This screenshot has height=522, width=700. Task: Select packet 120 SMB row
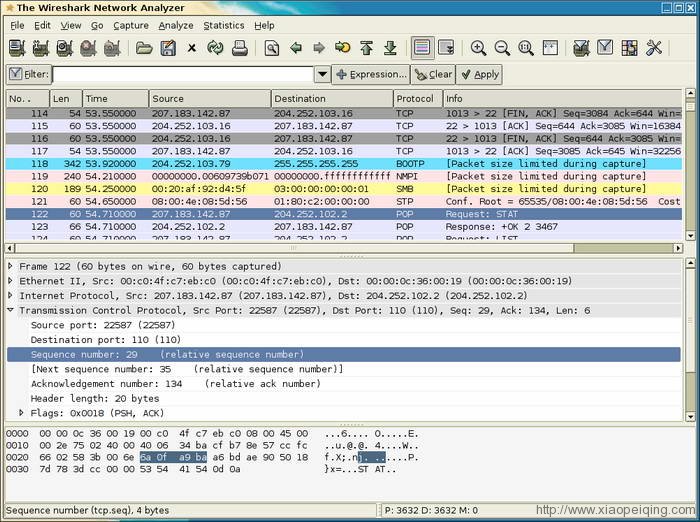pyautogui.click(x=344, y=189)
